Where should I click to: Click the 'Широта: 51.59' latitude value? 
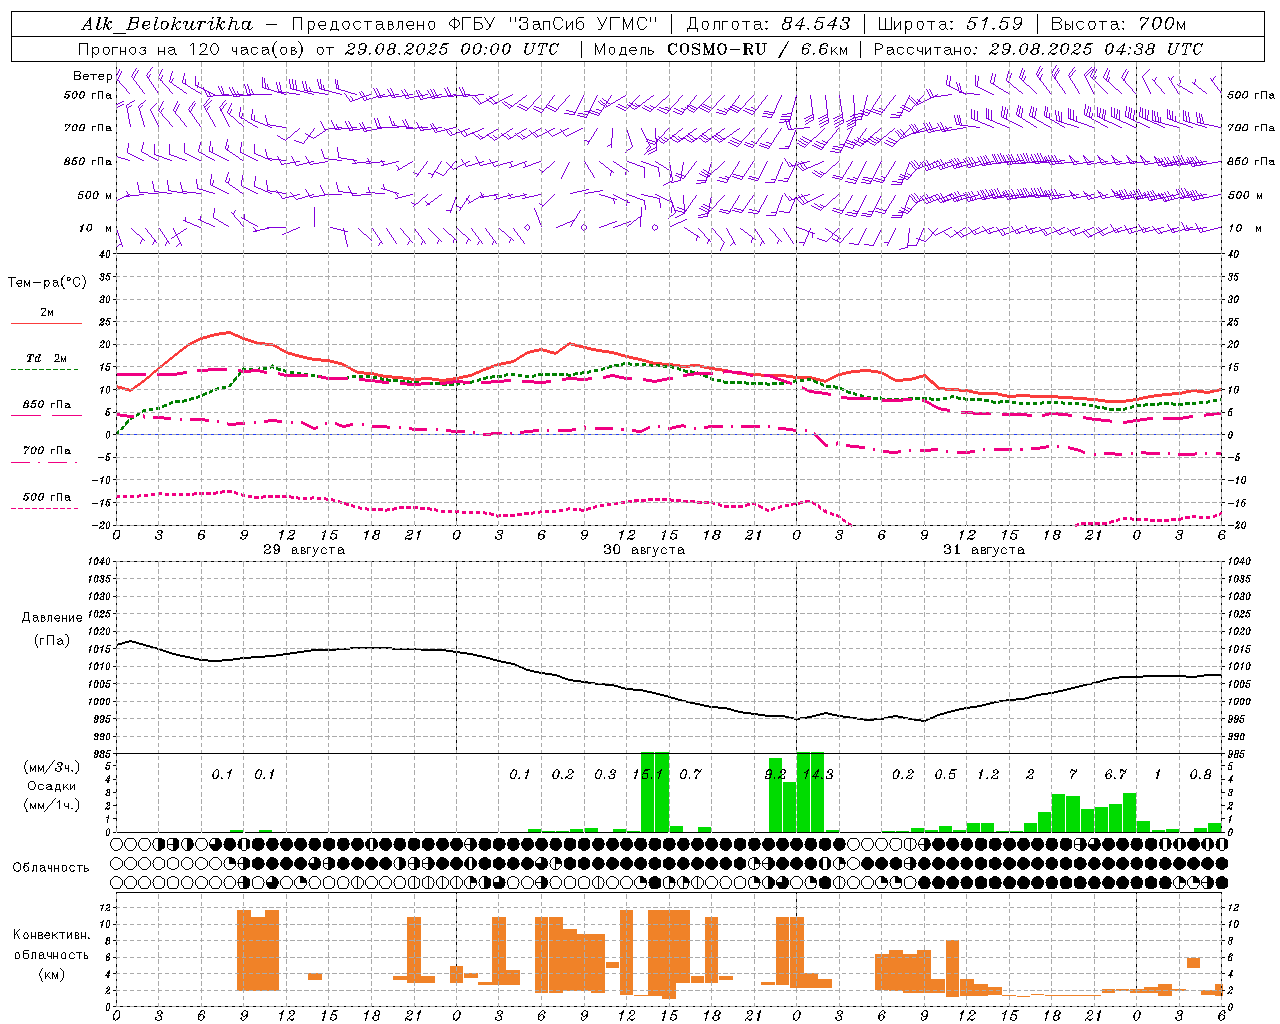pyautogui.click(x=950, y=24)
